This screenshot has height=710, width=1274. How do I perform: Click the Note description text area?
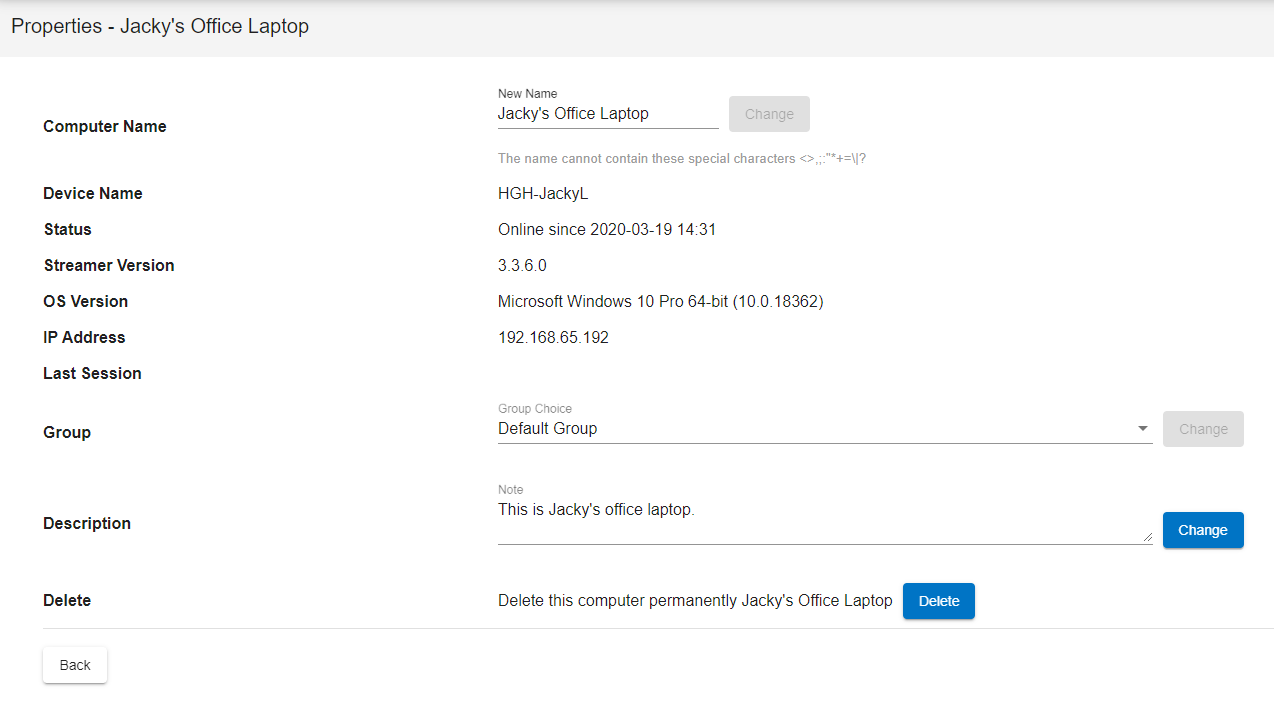pos(825,521)
